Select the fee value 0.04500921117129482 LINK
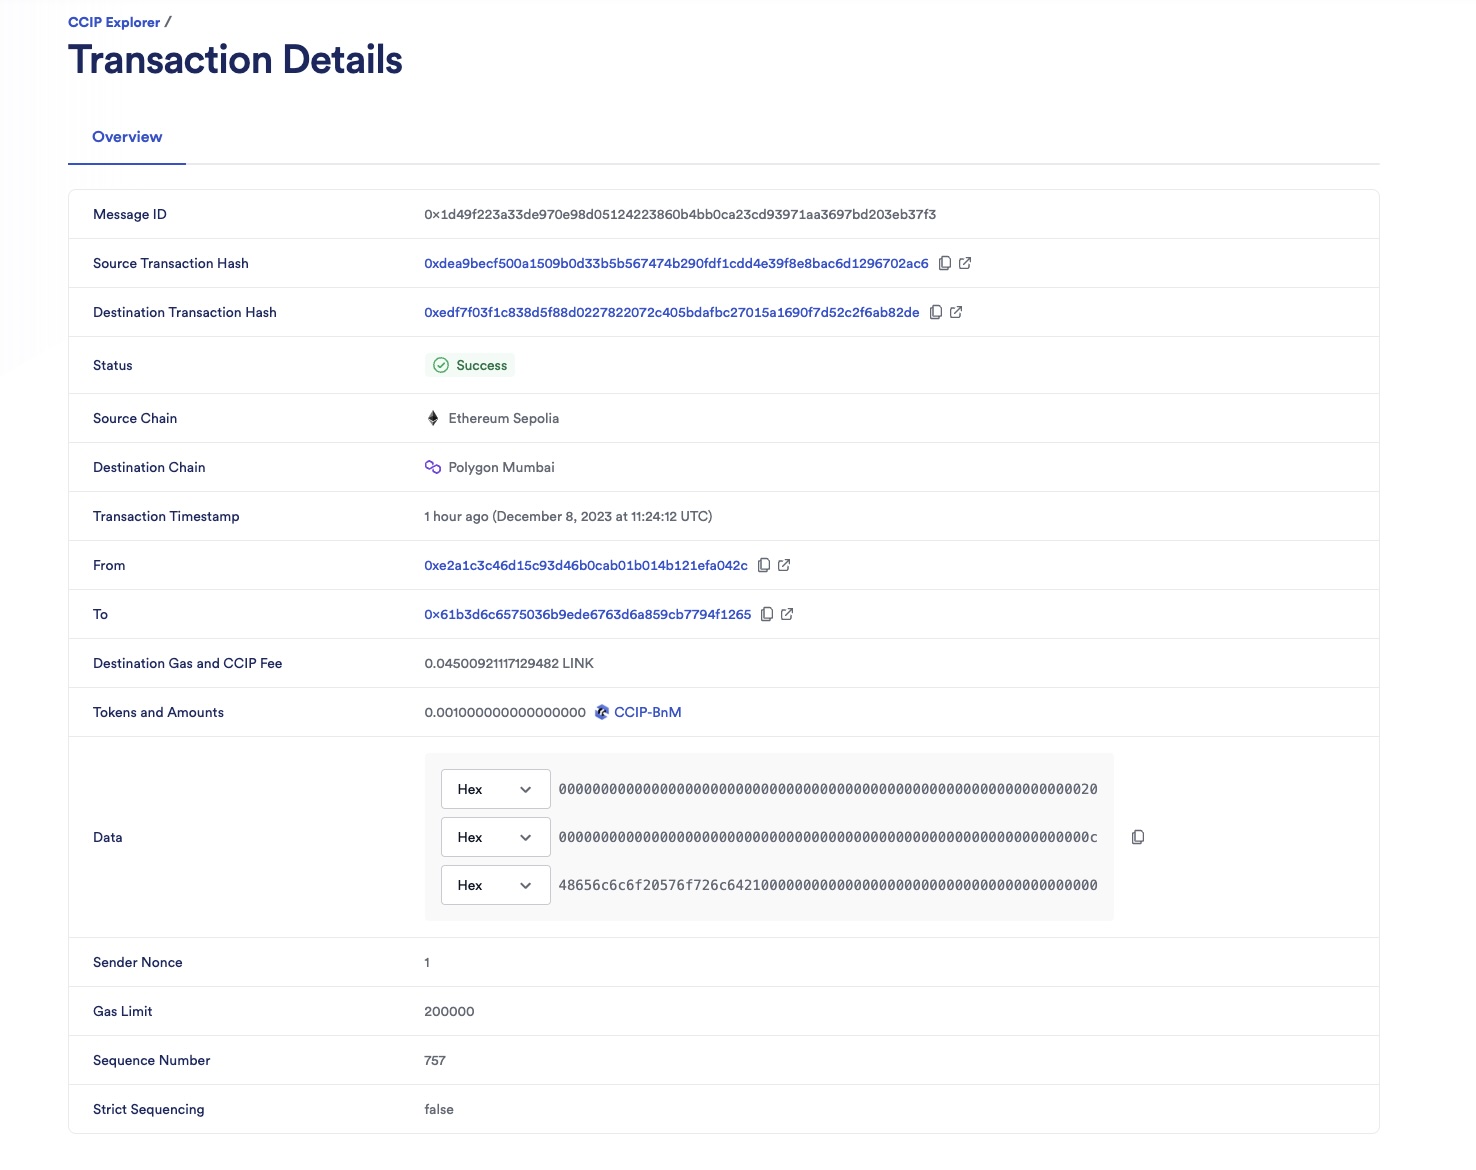 point(509,664)
